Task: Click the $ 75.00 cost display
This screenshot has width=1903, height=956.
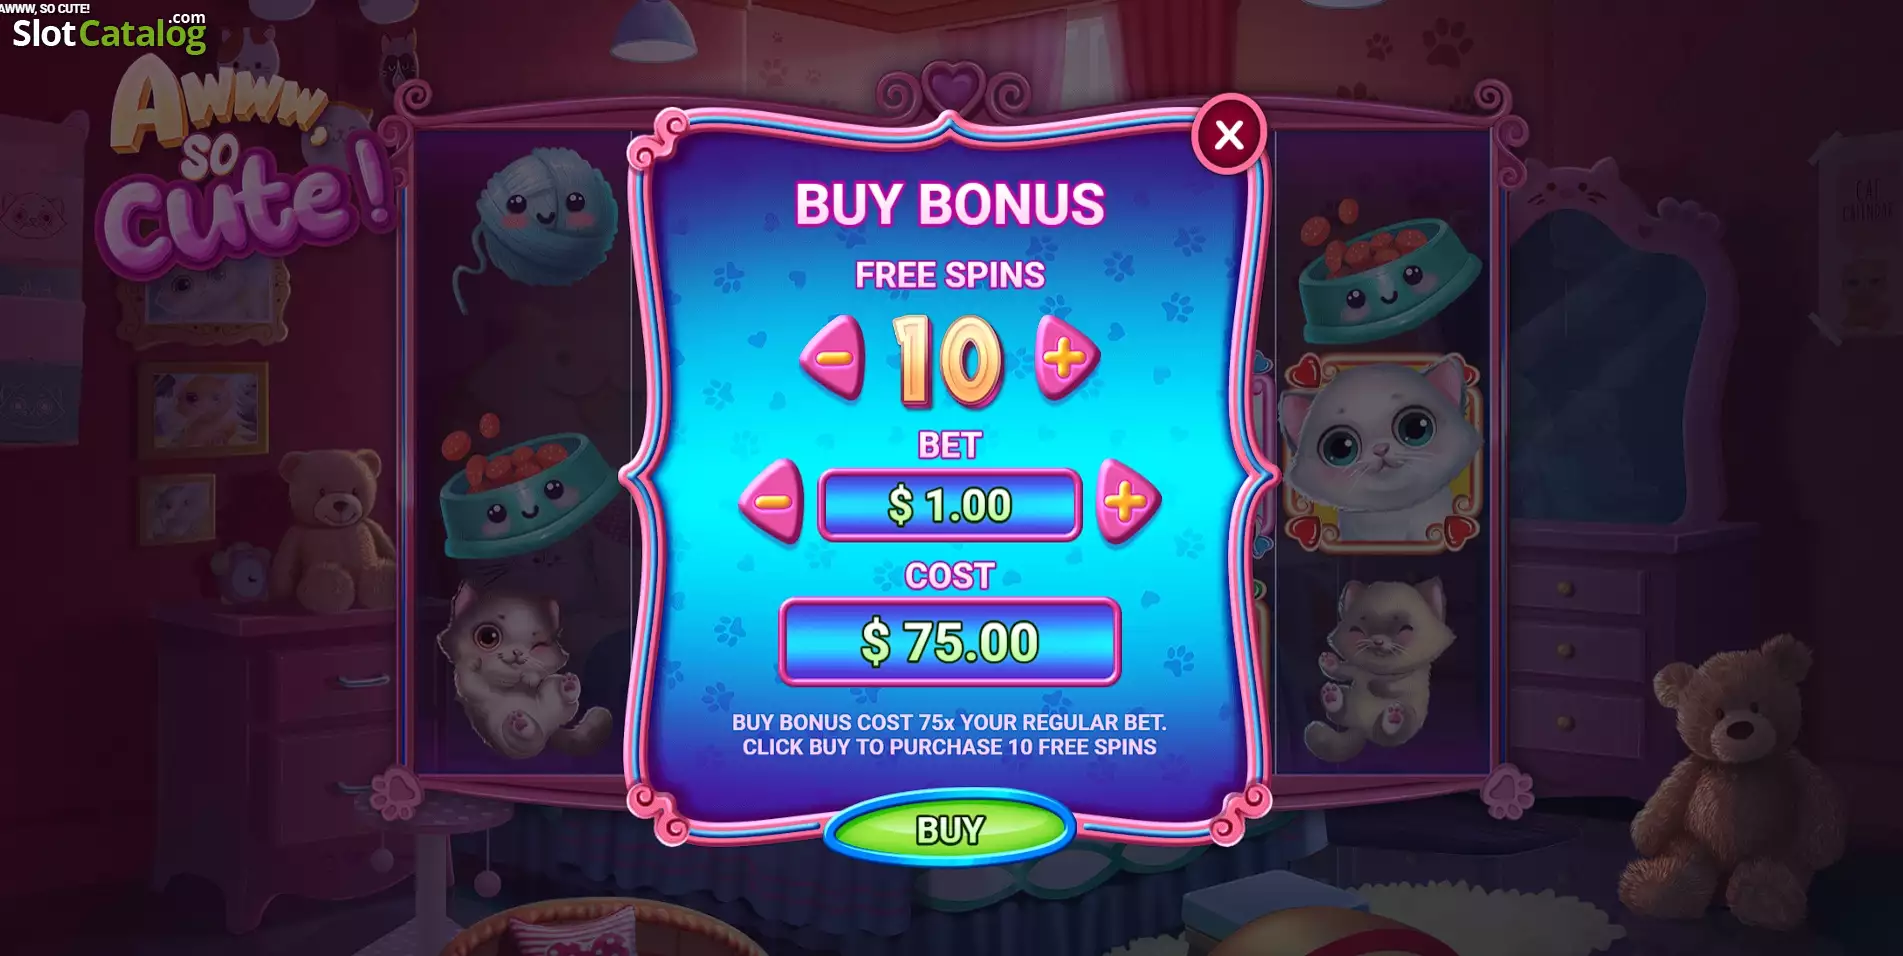Action: (949, 642)
